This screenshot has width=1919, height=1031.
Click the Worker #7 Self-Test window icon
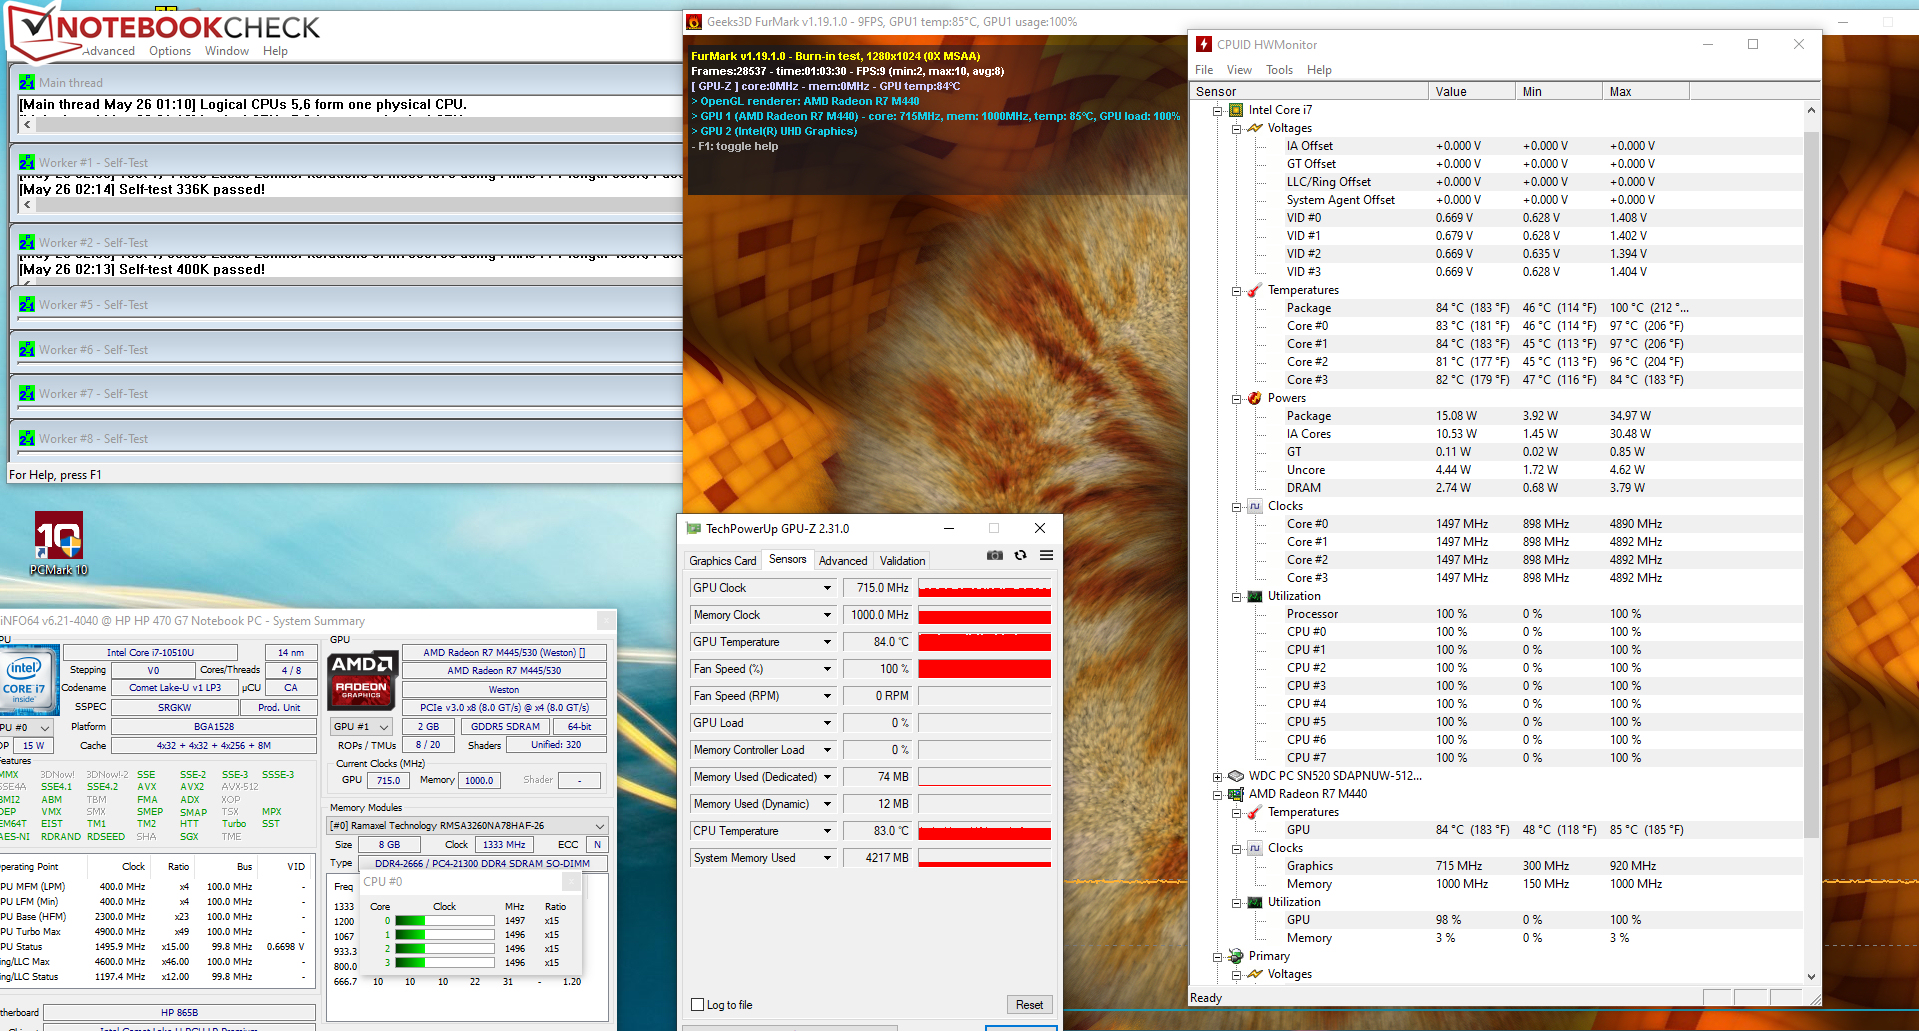(x=27, y=394)
